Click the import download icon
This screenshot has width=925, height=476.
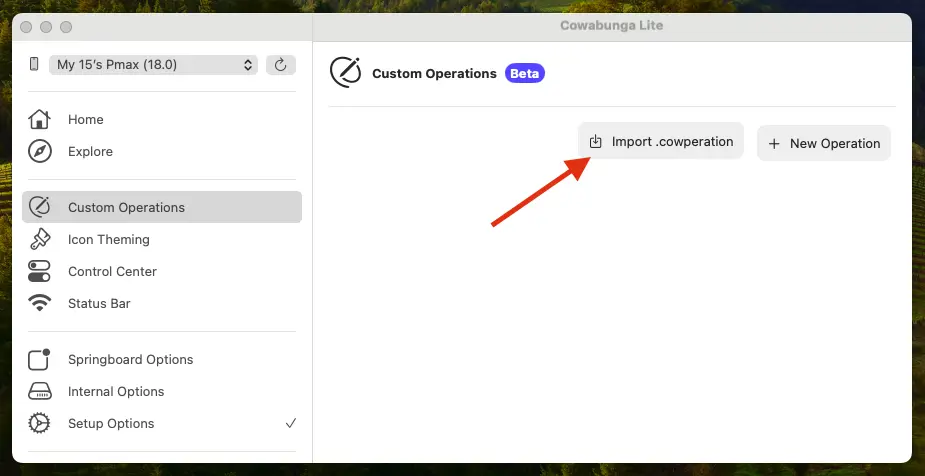coord(596,142)
